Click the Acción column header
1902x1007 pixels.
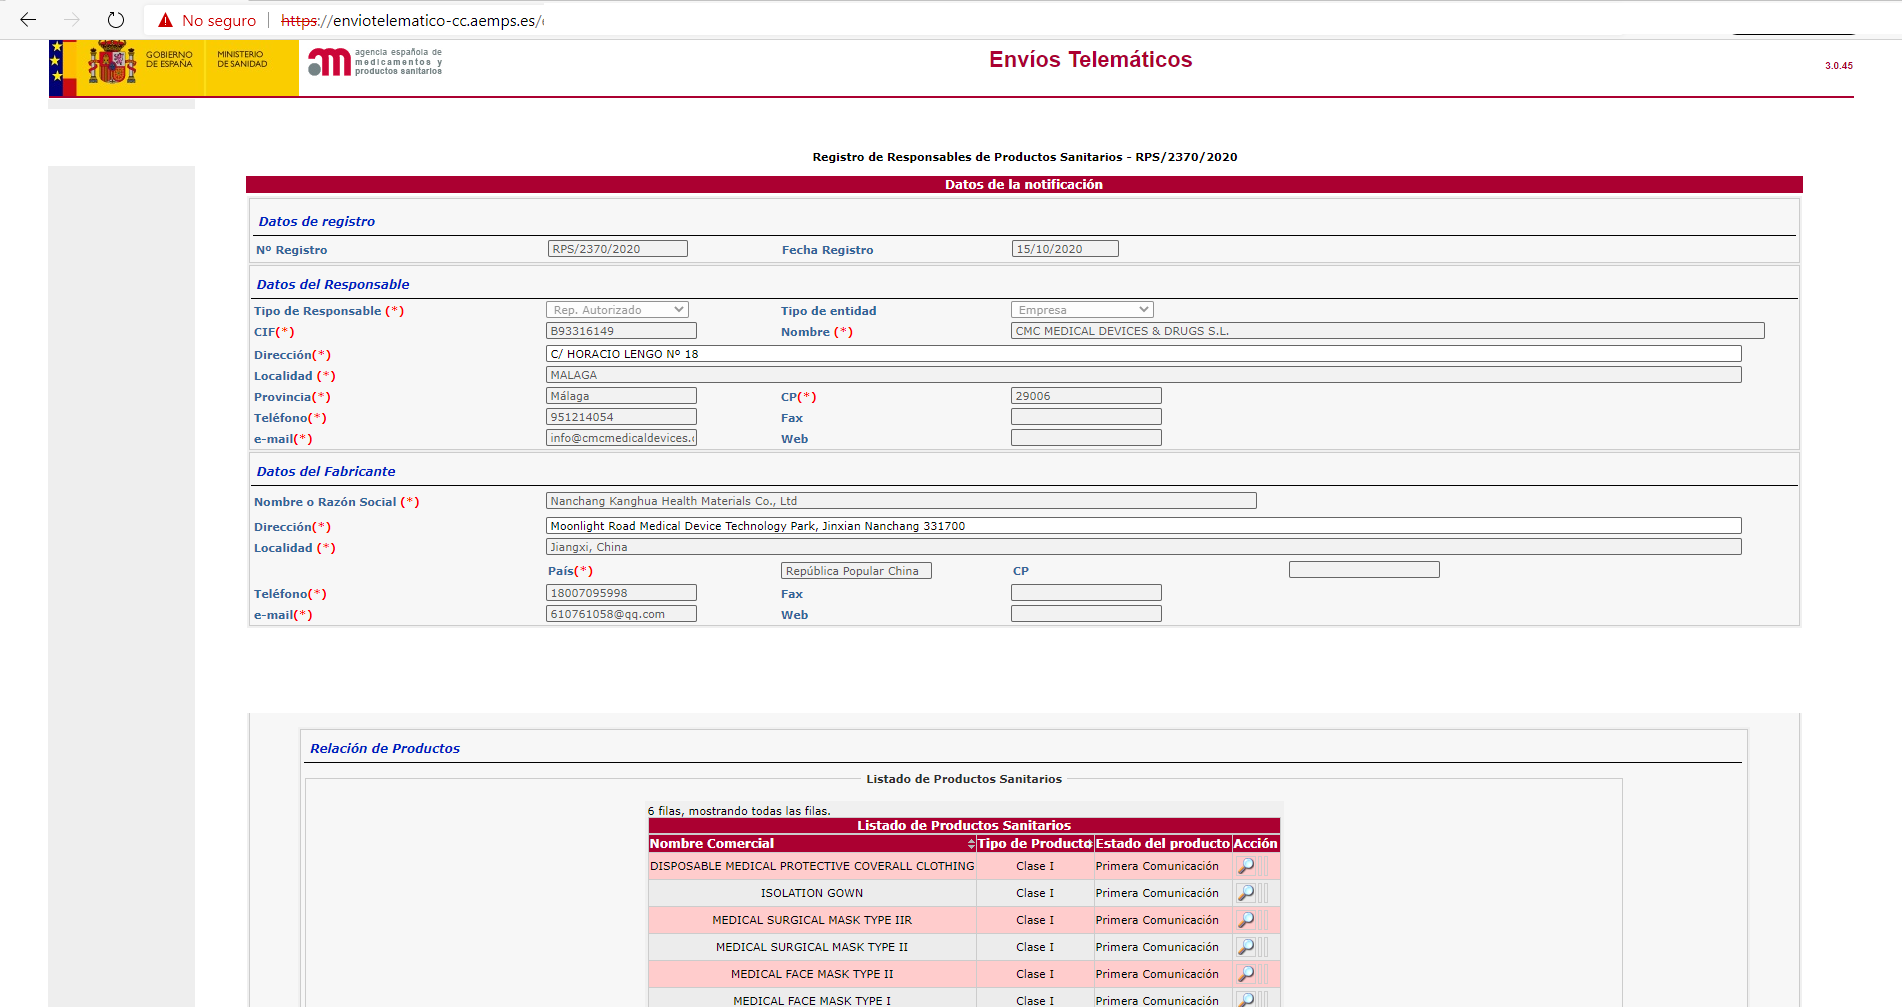pos(1255,844)
